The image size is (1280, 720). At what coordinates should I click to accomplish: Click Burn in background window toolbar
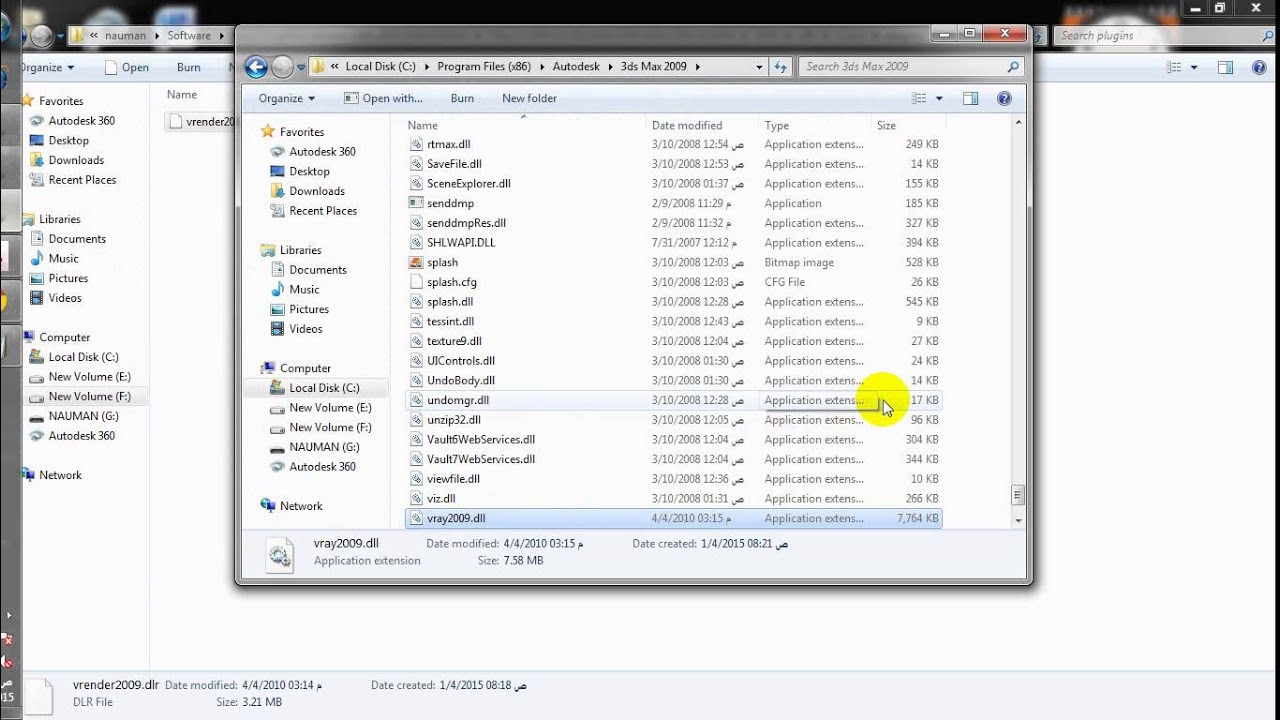(x=188, y=67)
